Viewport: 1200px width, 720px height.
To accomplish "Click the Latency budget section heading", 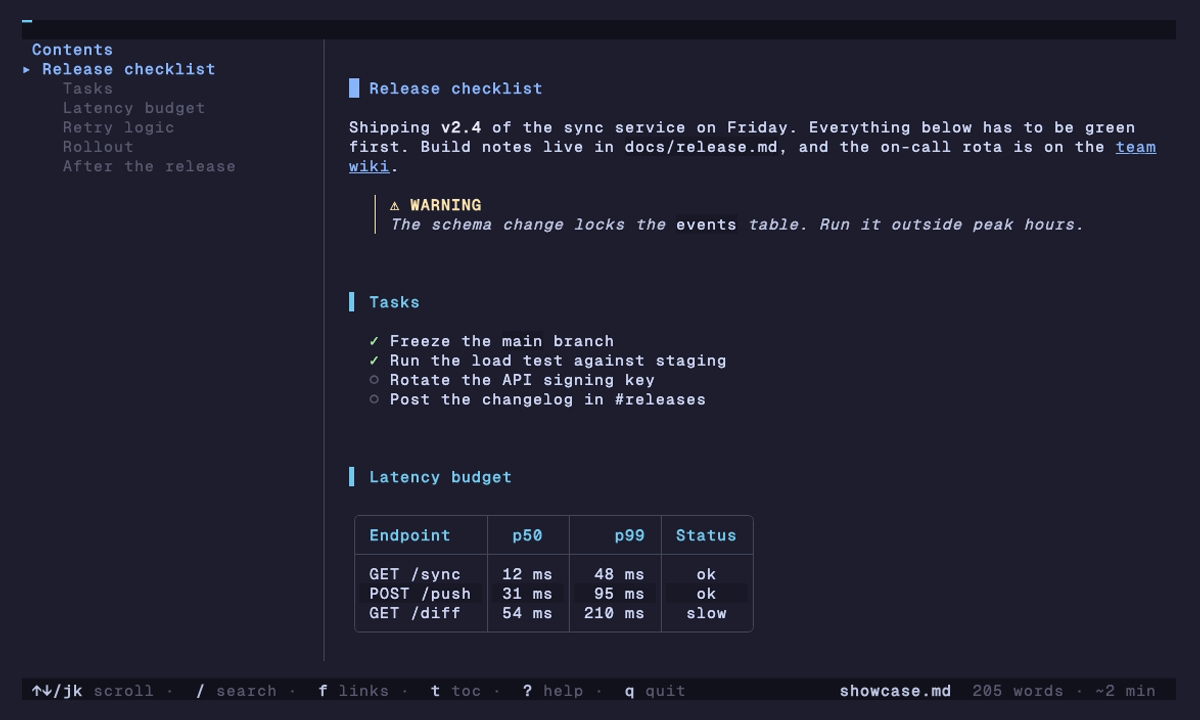I will [440, 477].
